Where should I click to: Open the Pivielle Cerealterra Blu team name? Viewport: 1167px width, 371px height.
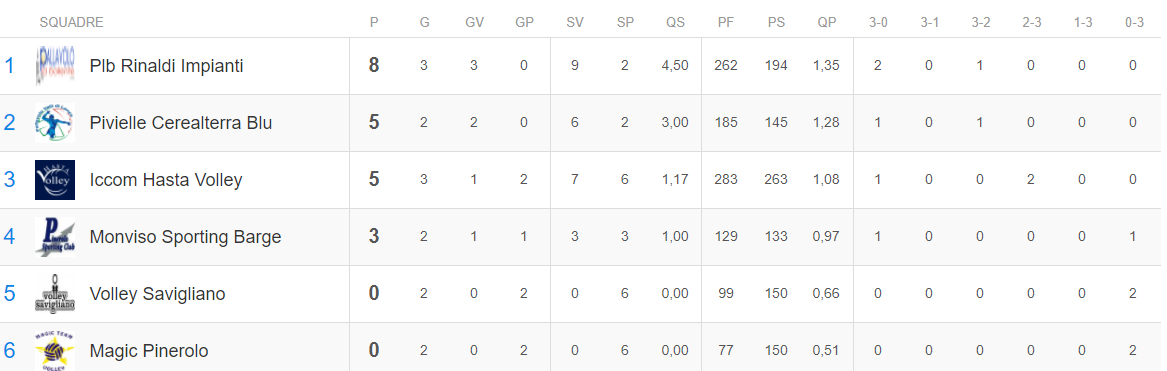[x=181, y=123]
